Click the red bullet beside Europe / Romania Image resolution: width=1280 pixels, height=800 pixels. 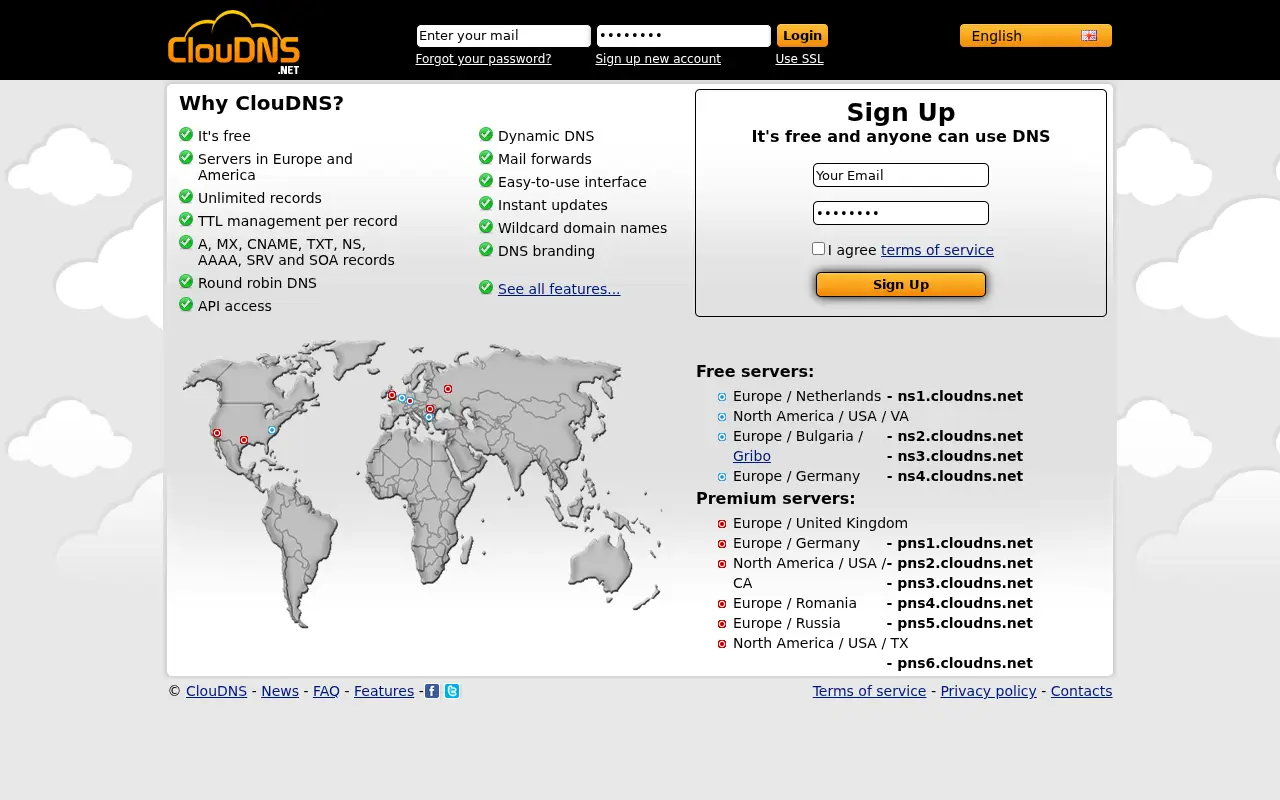pyautogui.click(x=722, y=604)
